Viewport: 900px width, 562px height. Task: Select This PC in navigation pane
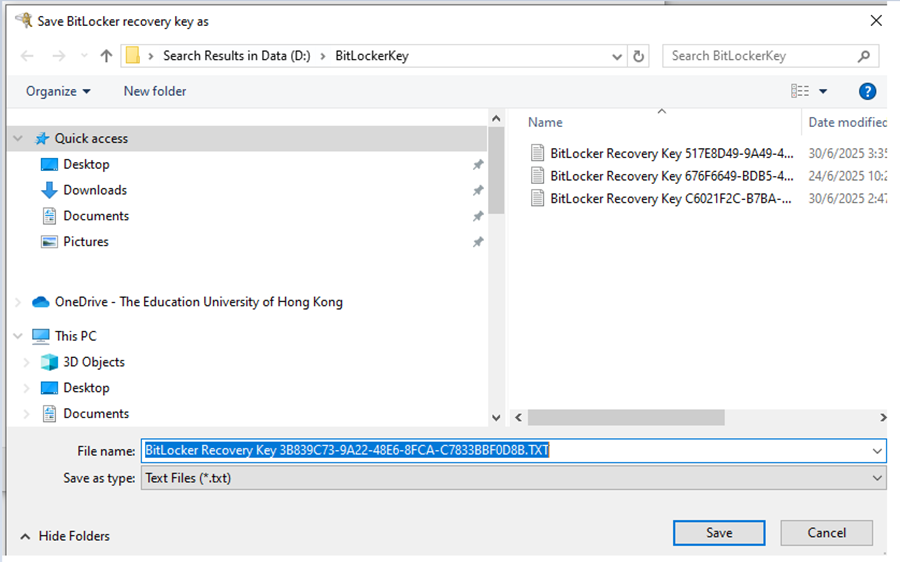pyautogui.click(x=75, y=336)
